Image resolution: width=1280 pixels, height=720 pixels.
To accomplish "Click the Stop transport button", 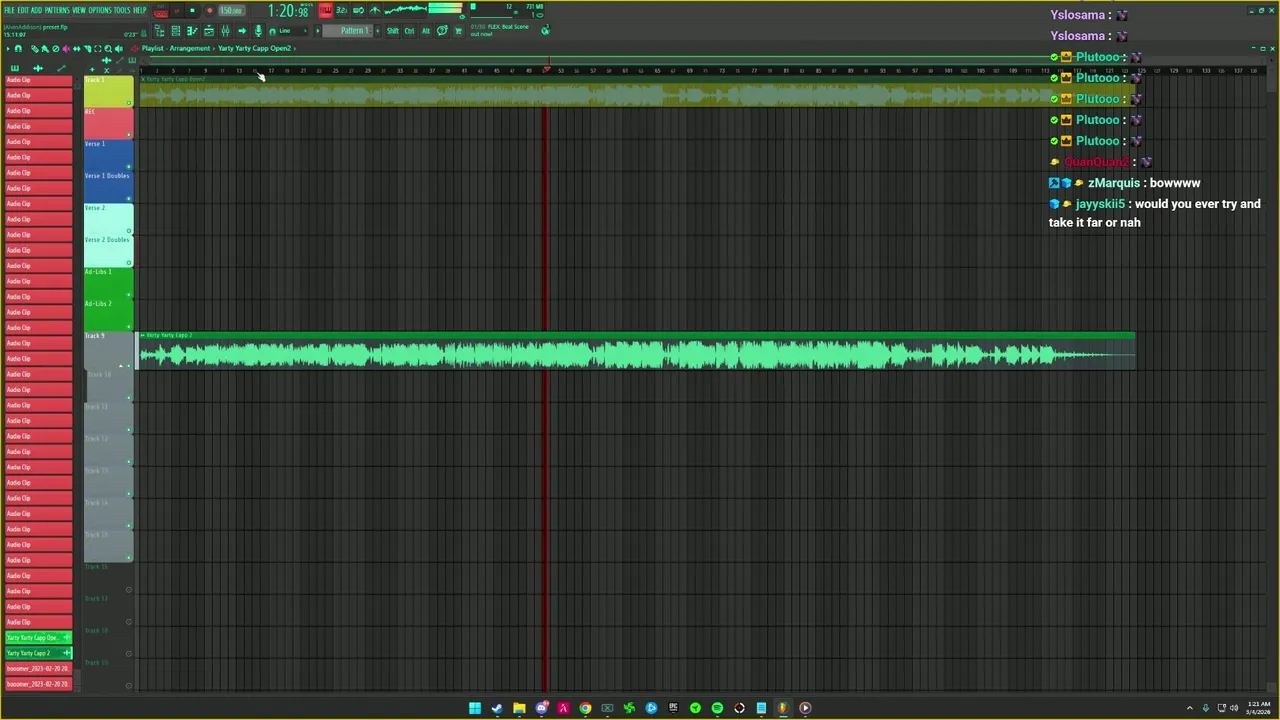I will click(192, 11).
